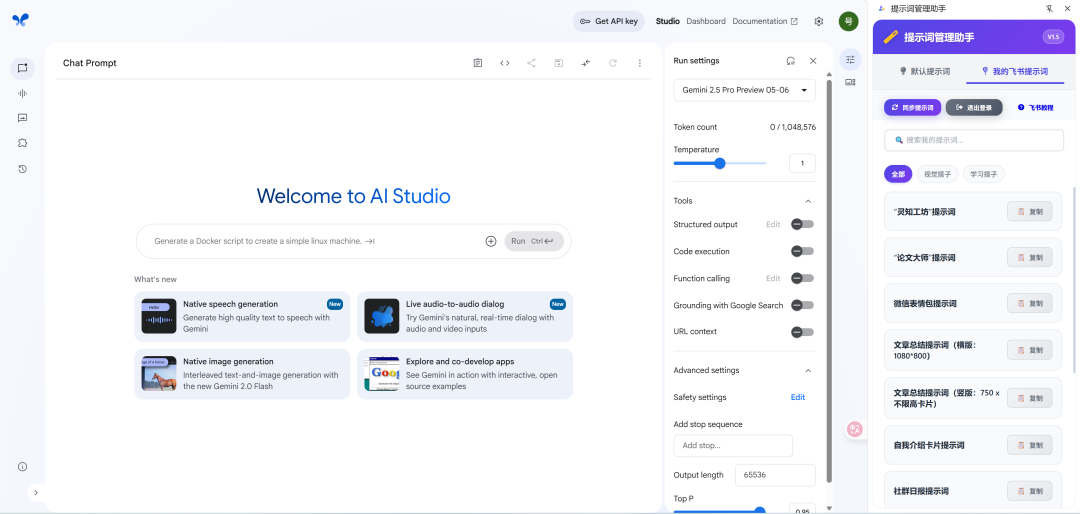Select the 学习橘子 filter chip

pyautogui.click(x=984, y=174)
